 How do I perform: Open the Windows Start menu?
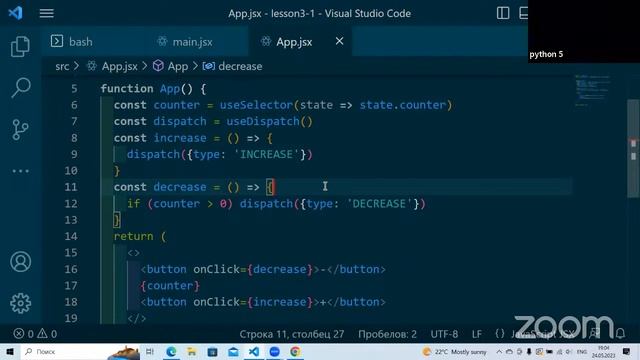pyautogui.click(x=10, y=351)
